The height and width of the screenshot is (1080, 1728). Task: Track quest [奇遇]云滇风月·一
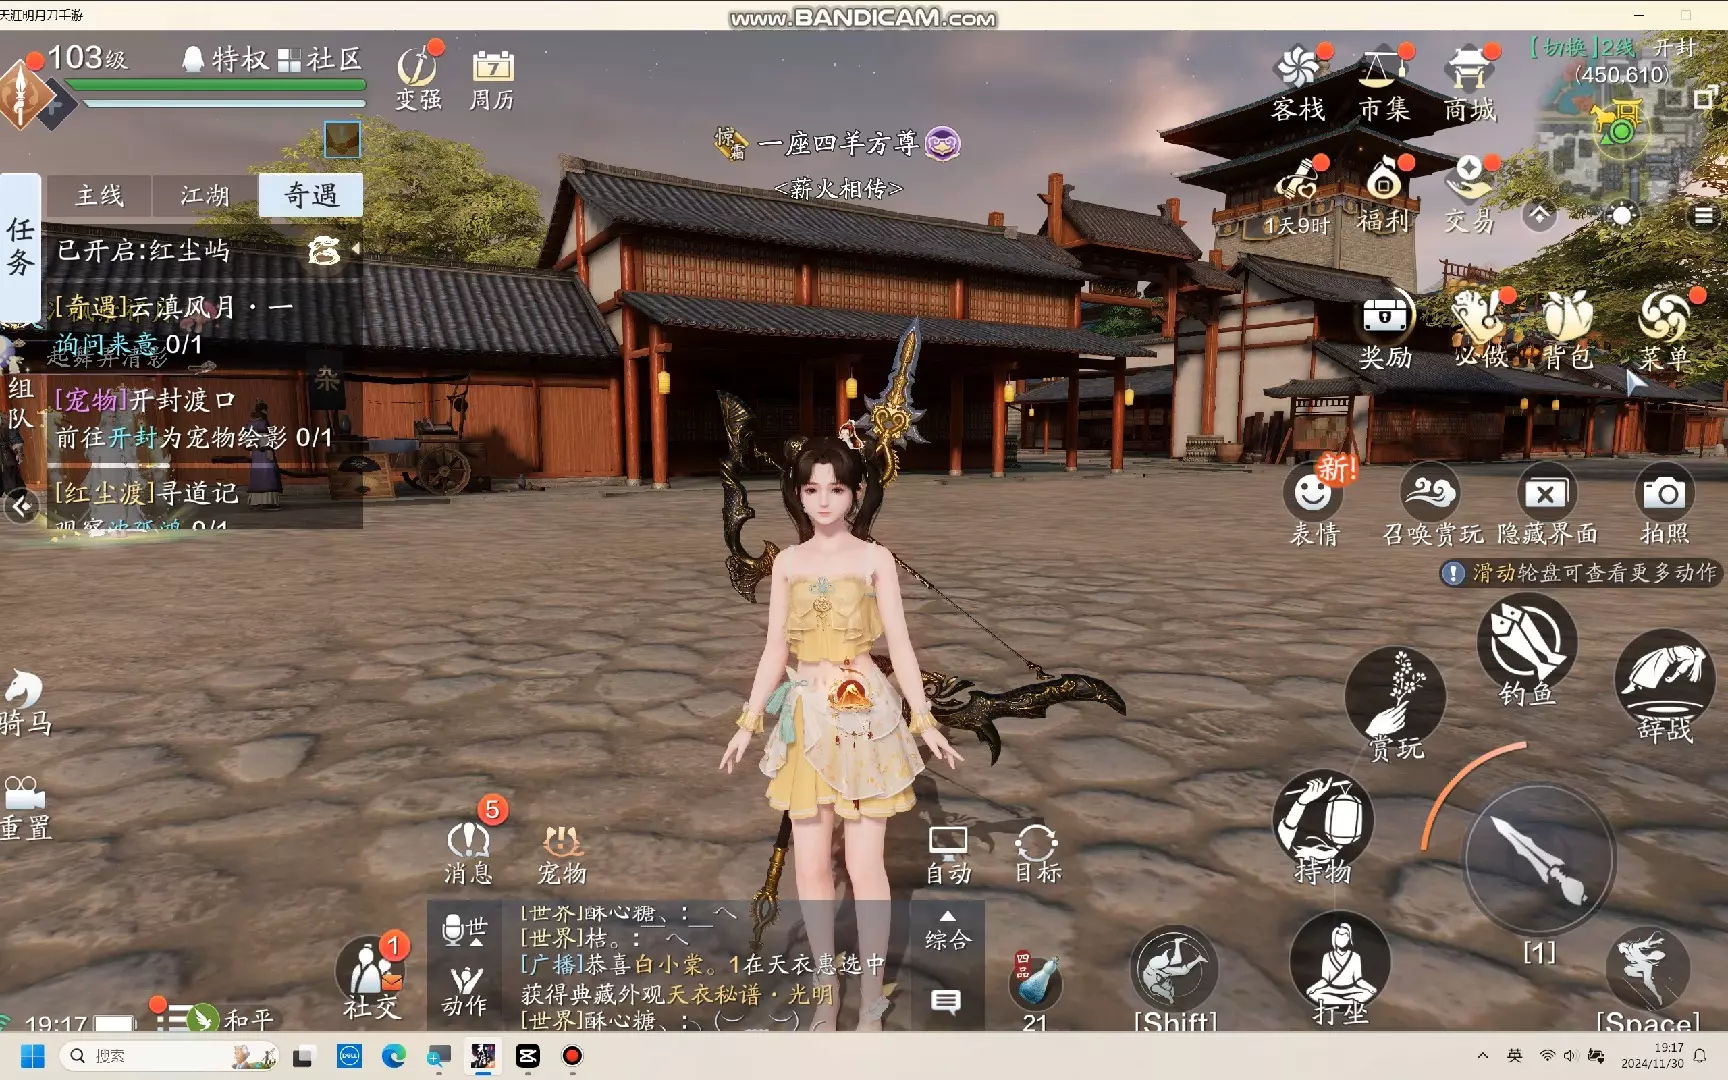(x=204, y=324)
